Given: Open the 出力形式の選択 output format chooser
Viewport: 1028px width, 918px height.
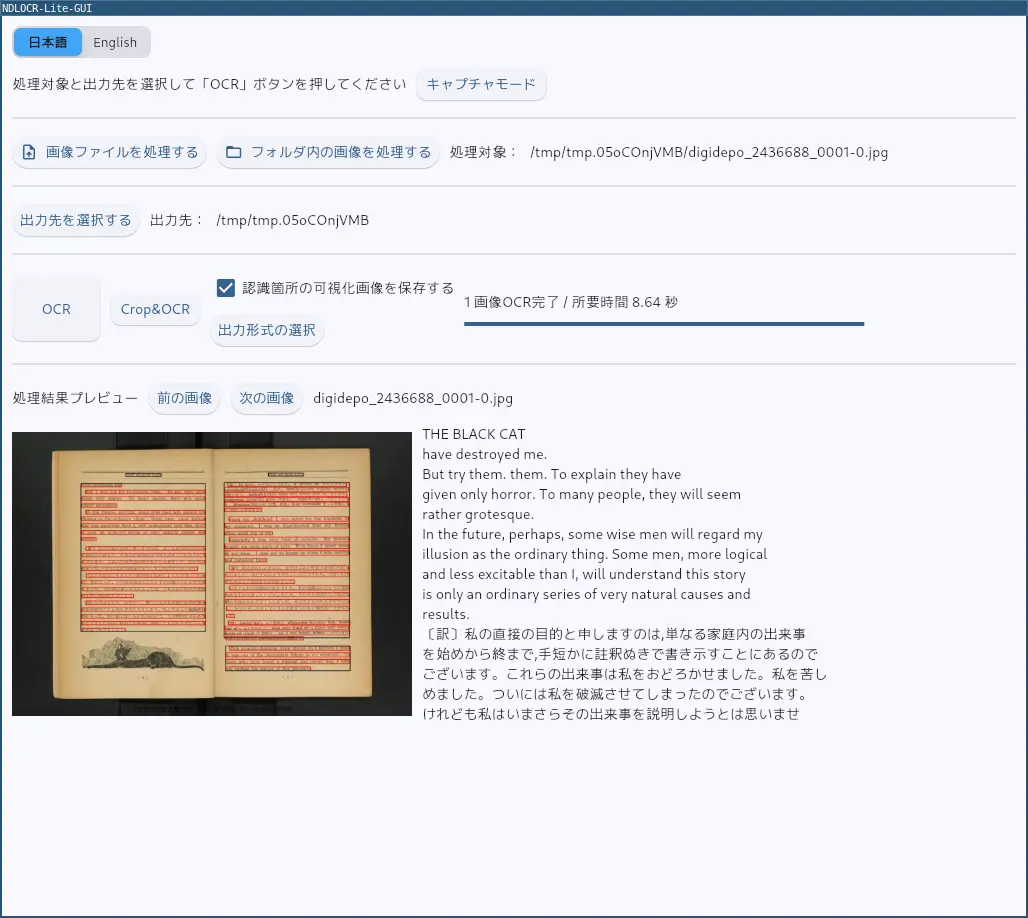Looking at the screenshot, I should click(267, 330).
